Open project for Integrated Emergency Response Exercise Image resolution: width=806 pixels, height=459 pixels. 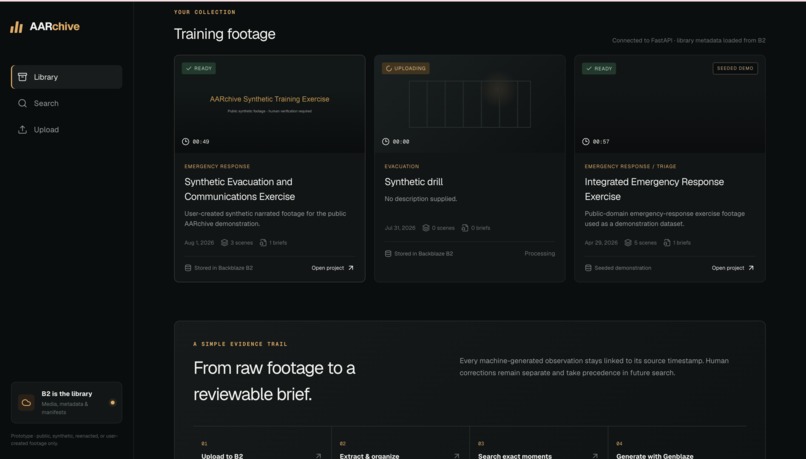tap(733, 268)
